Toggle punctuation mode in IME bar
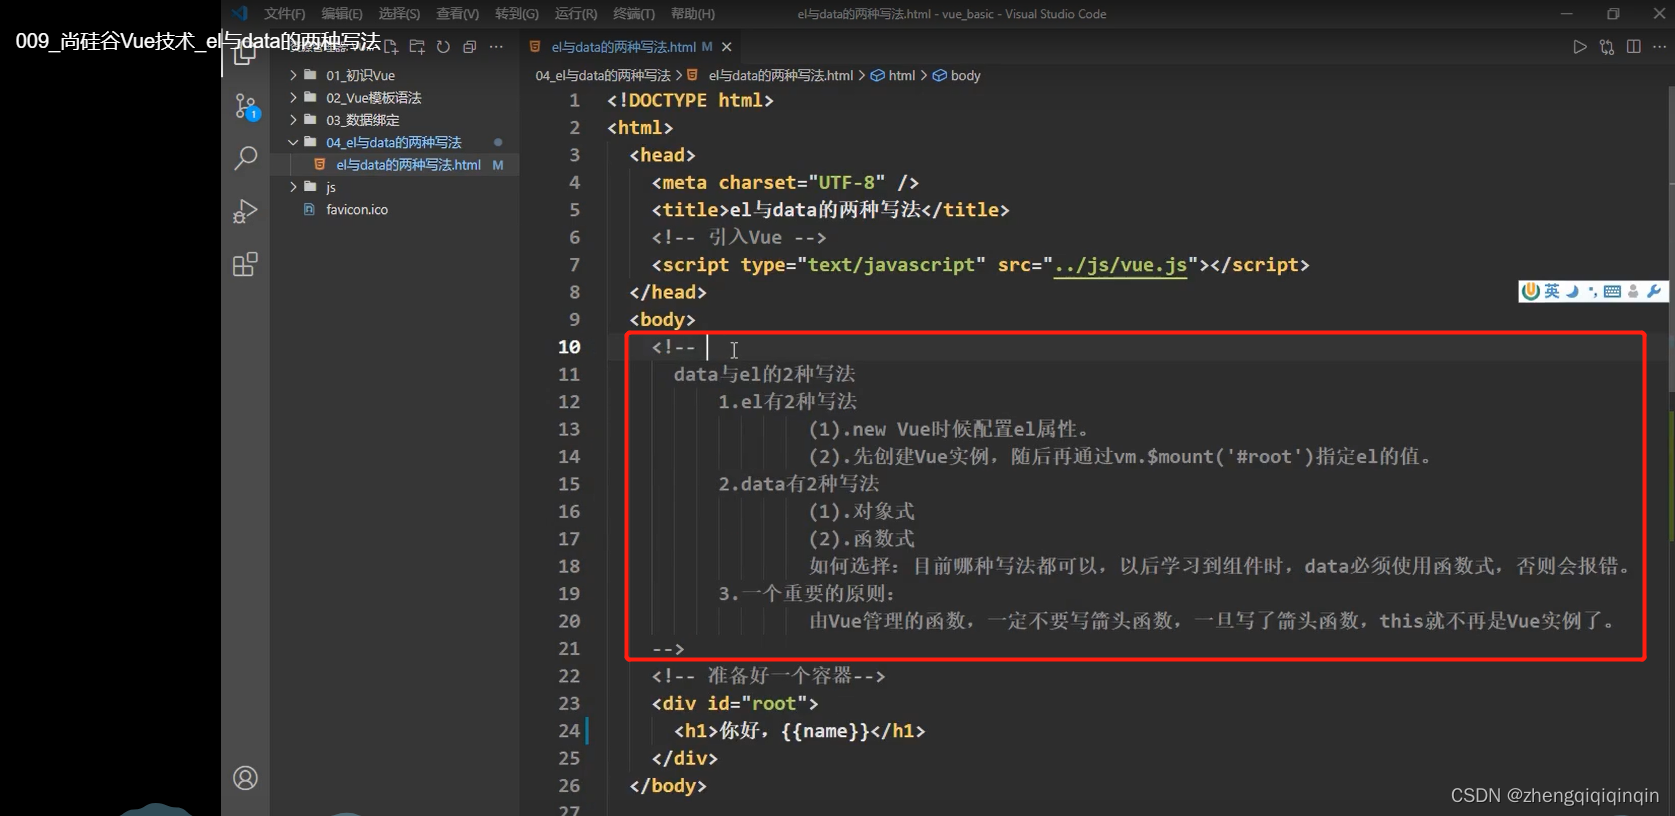Viewport: 1675px width, 816px height. [1592, 291]
